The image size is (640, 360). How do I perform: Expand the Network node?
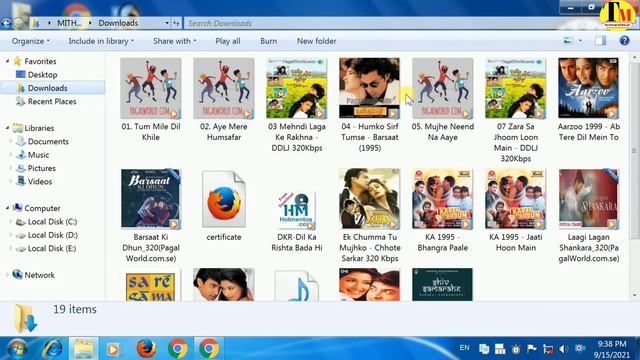click(7, 275)
